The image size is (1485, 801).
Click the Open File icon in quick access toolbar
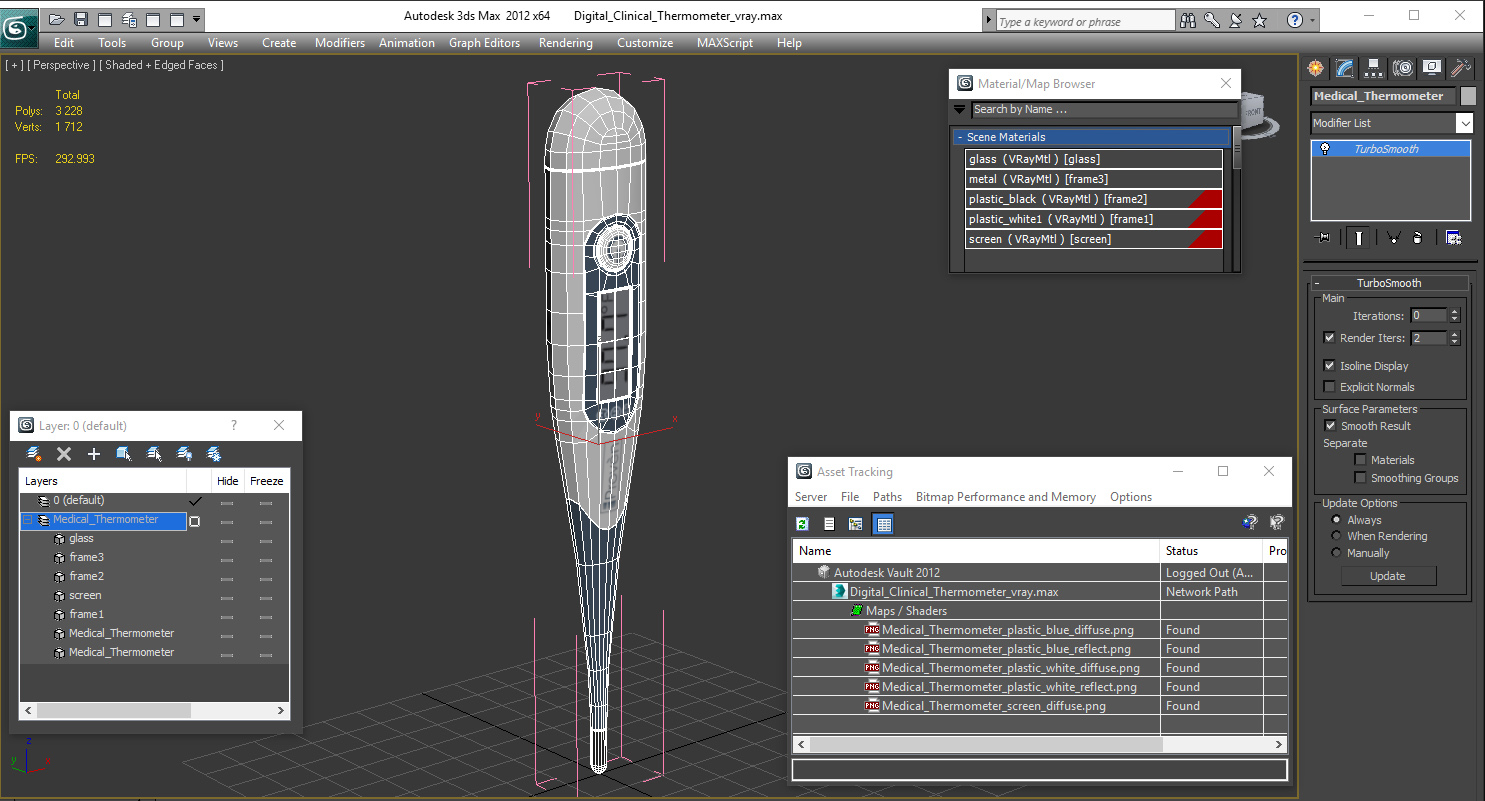[x=57, y=19]
